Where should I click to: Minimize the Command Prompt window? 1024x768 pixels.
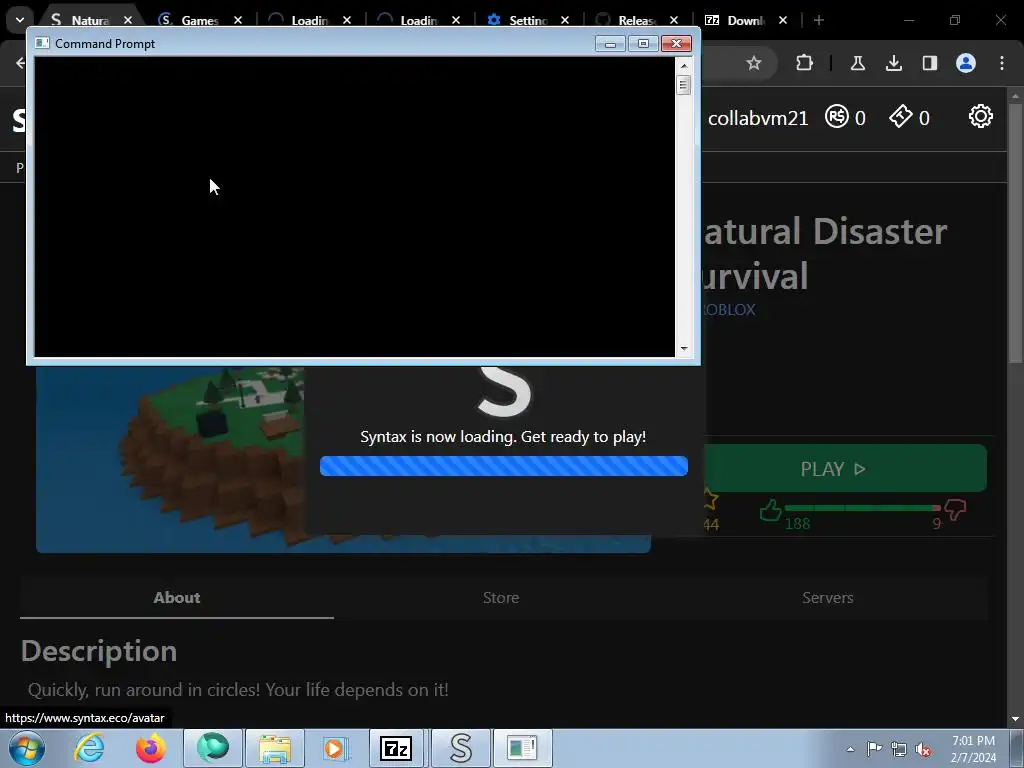610,44
